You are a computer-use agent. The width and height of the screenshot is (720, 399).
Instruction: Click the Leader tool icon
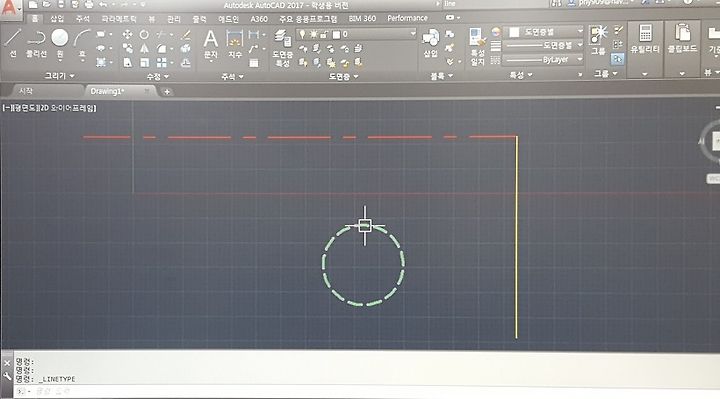pos(253,49)
